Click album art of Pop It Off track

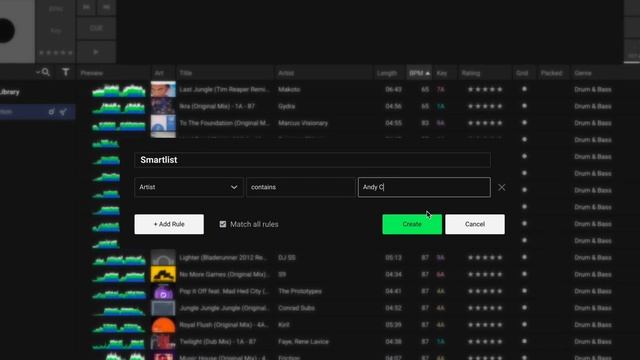pyautogui.click(x=163, y=291)
